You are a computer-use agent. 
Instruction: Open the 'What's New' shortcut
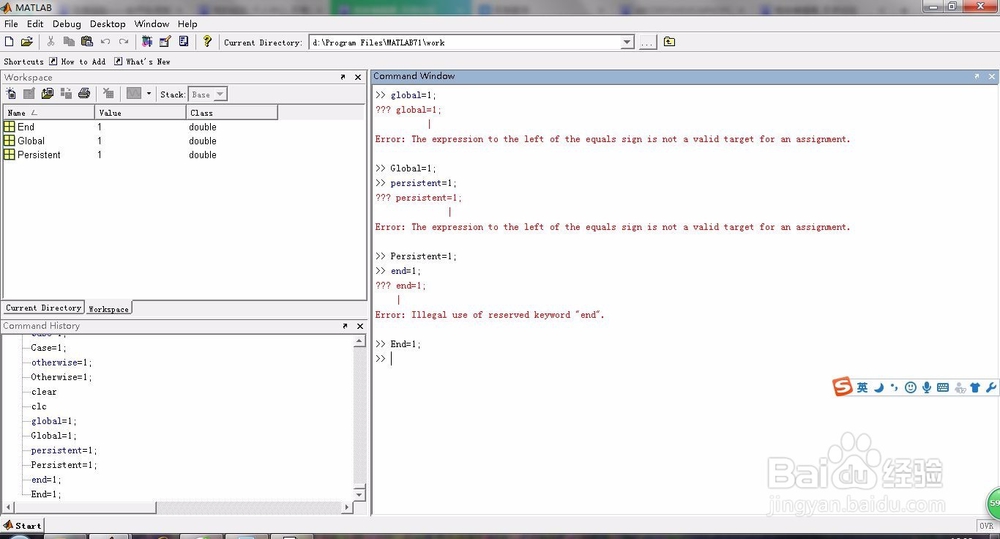(x=142, y=61)
